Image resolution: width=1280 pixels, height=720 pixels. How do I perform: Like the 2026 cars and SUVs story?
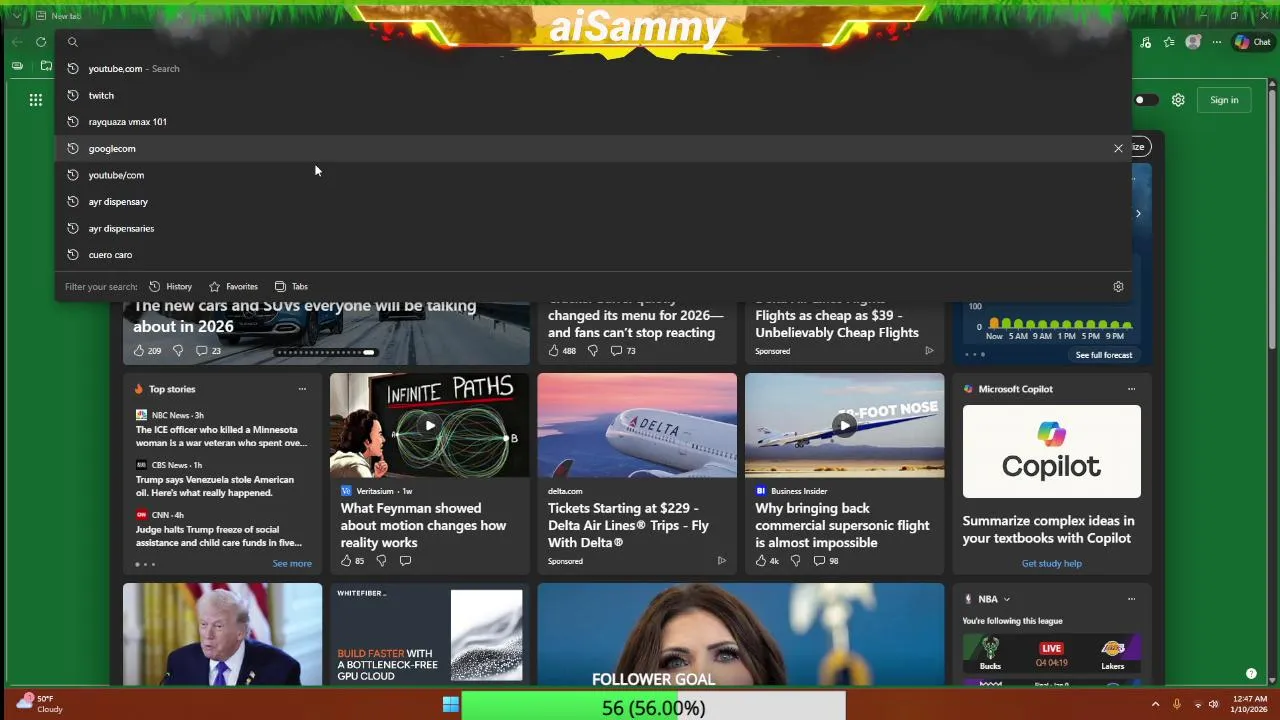click(x=147, y=351)
